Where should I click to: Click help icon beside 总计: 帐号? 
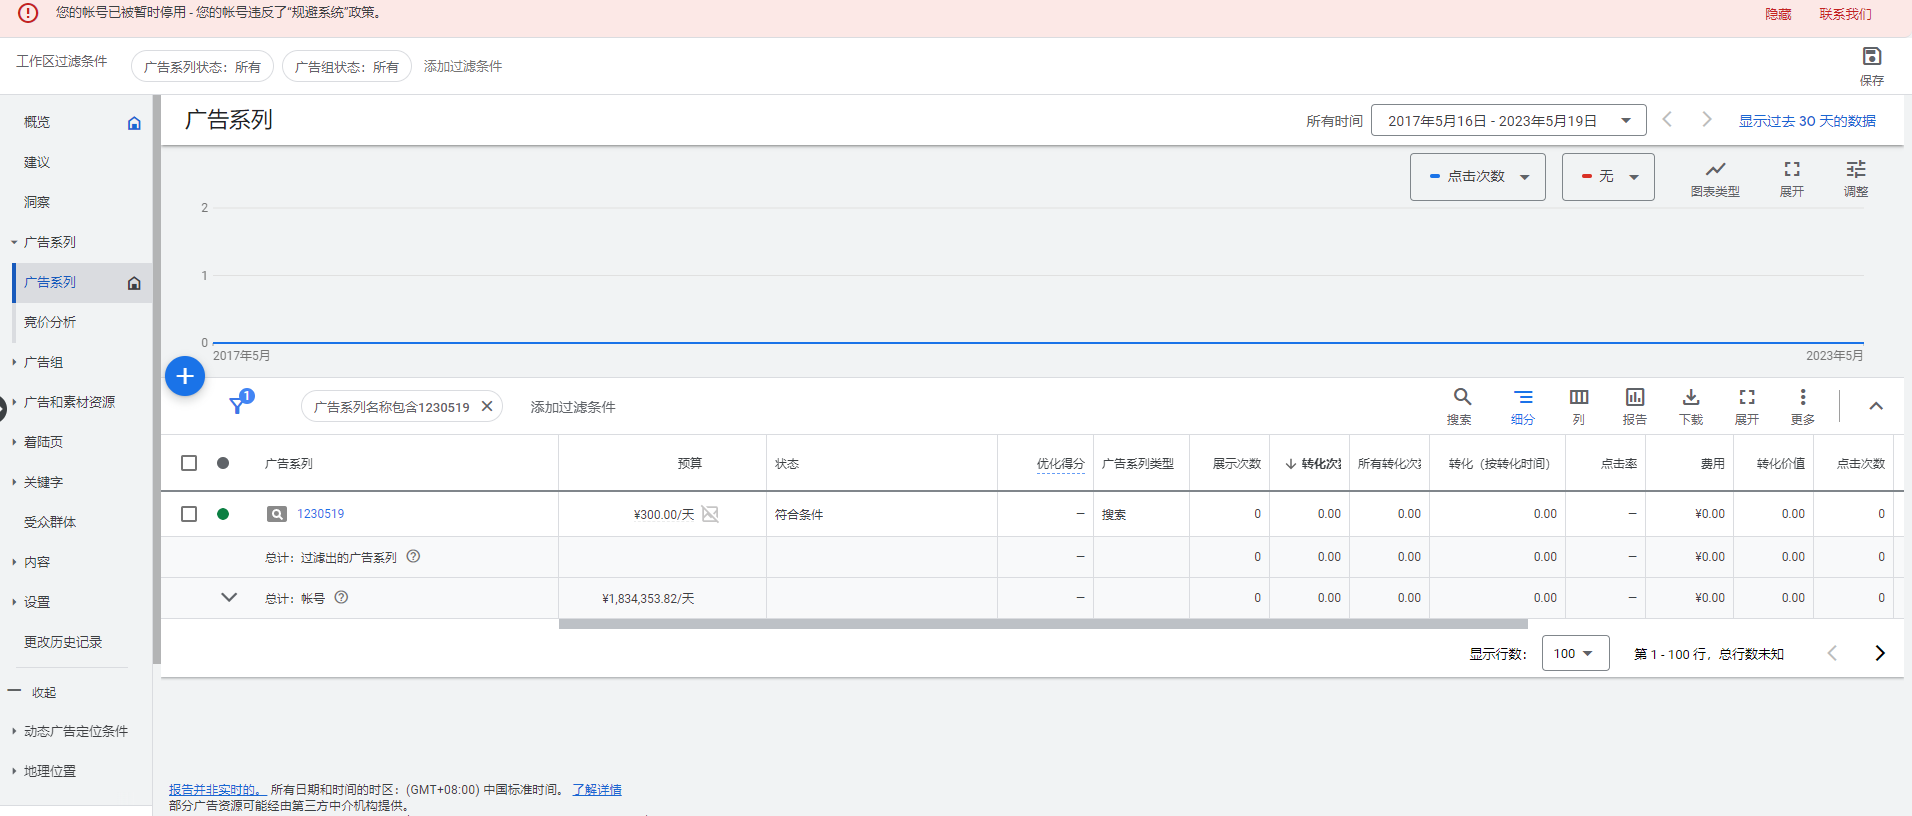click(341, 597)
